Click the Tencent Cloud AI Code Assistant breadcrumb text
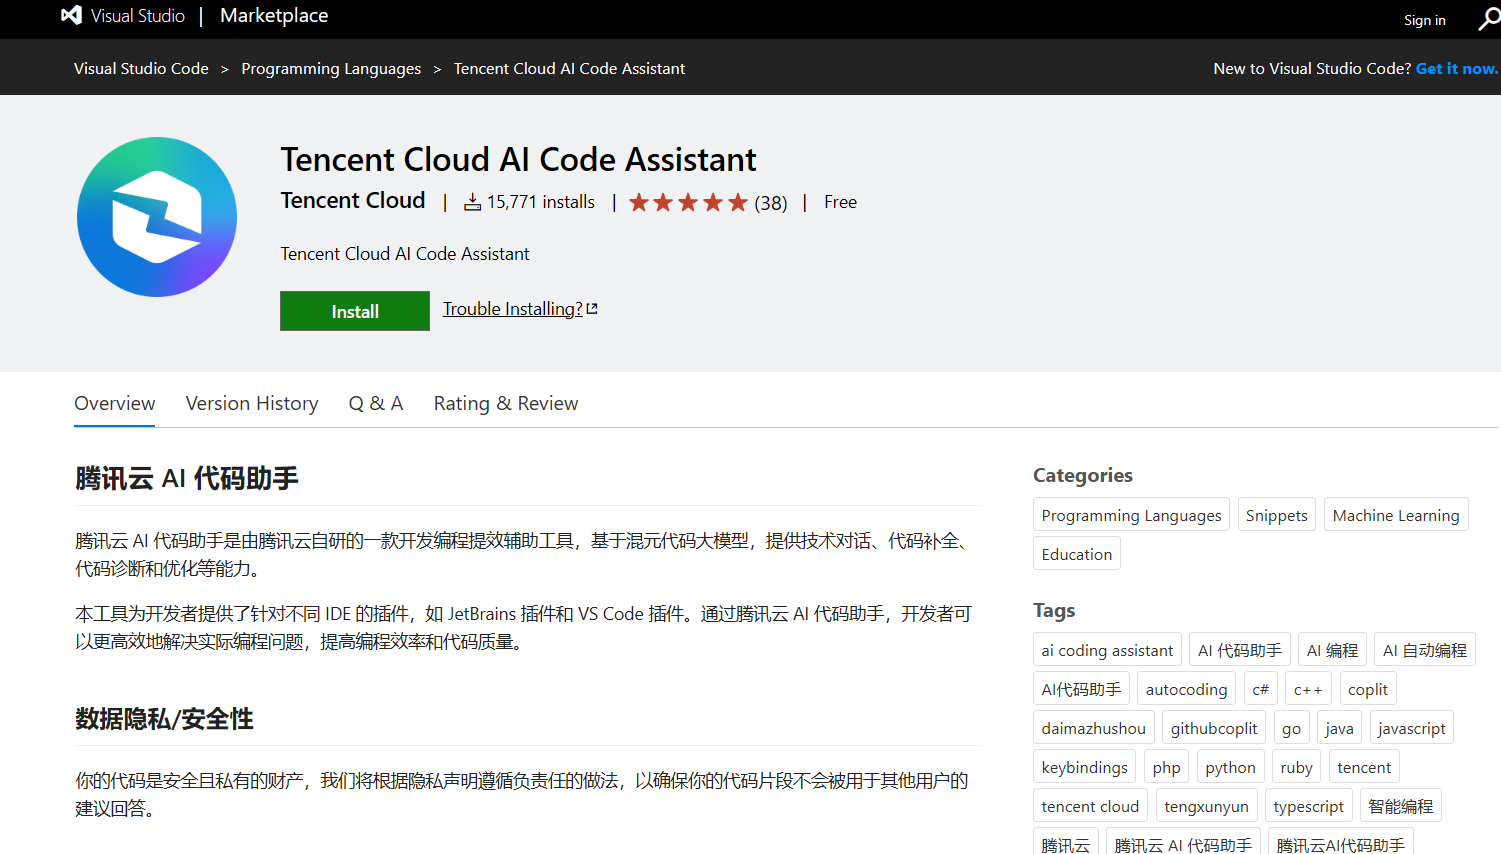 click(569, 68)
